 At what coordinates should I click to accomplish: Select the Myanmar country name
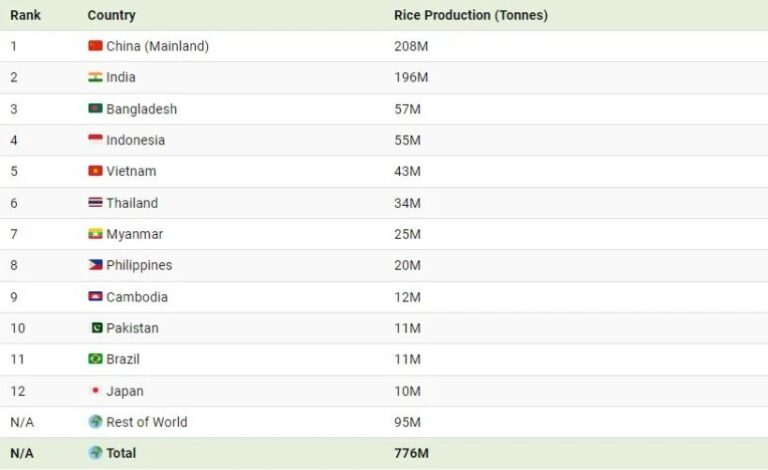point(134,234)
